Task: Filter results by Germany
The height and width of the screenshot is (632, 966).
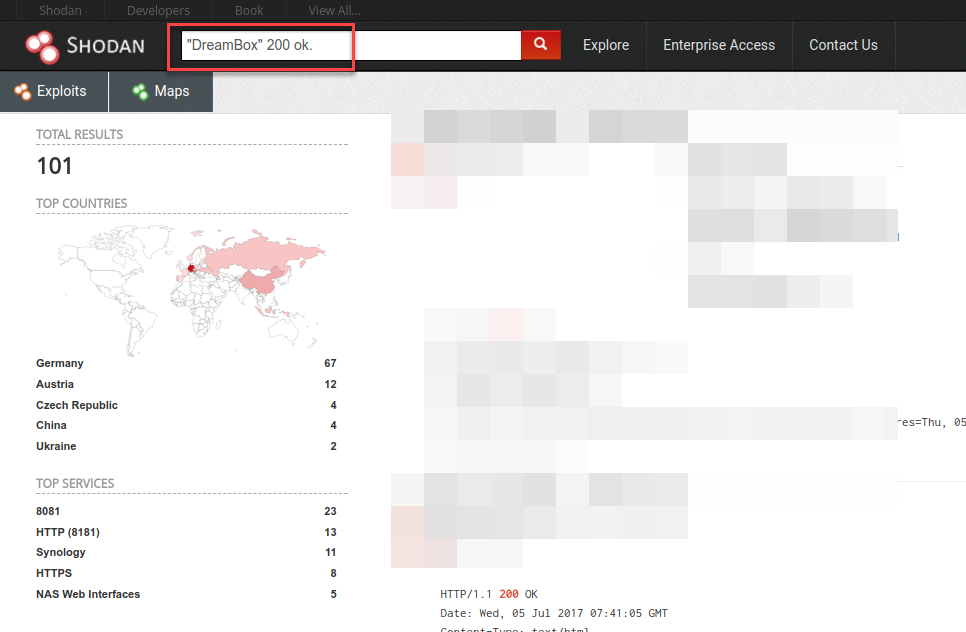Action: click(x=59, y=363)
